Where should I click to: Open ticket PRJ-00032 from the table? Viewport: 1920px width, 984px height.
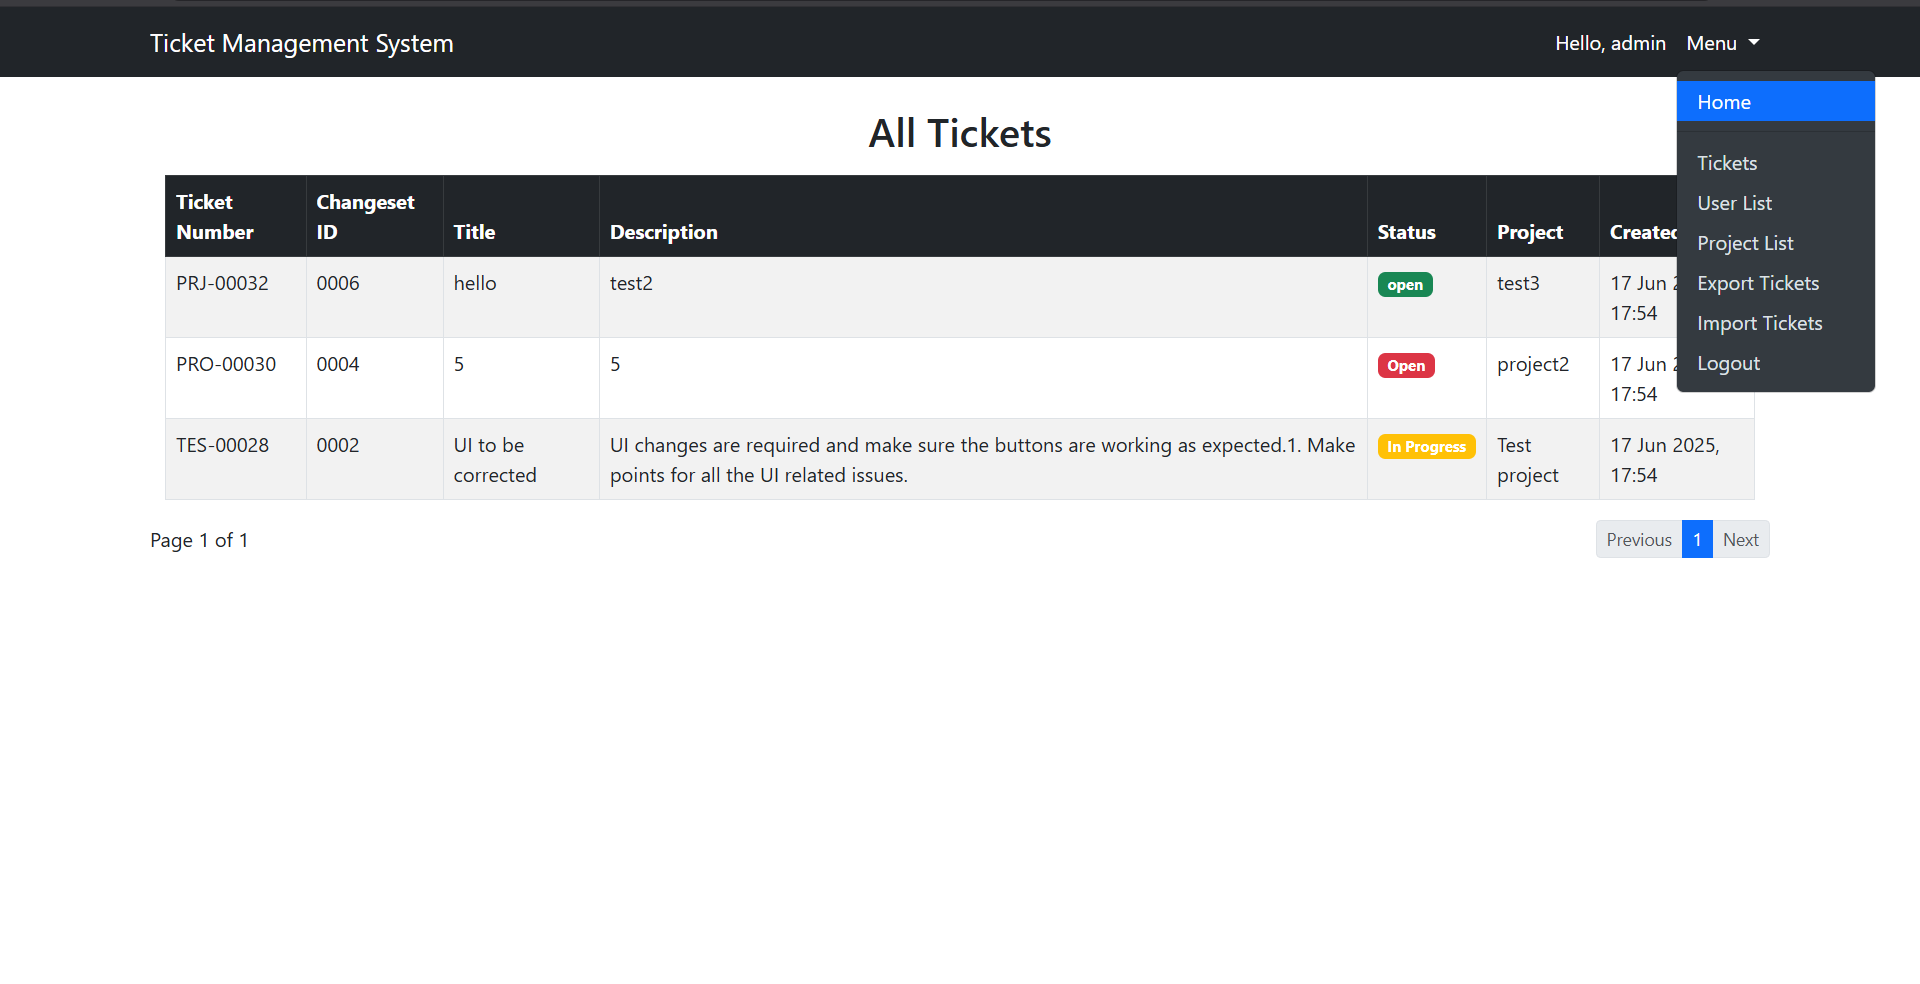point(222,283)
